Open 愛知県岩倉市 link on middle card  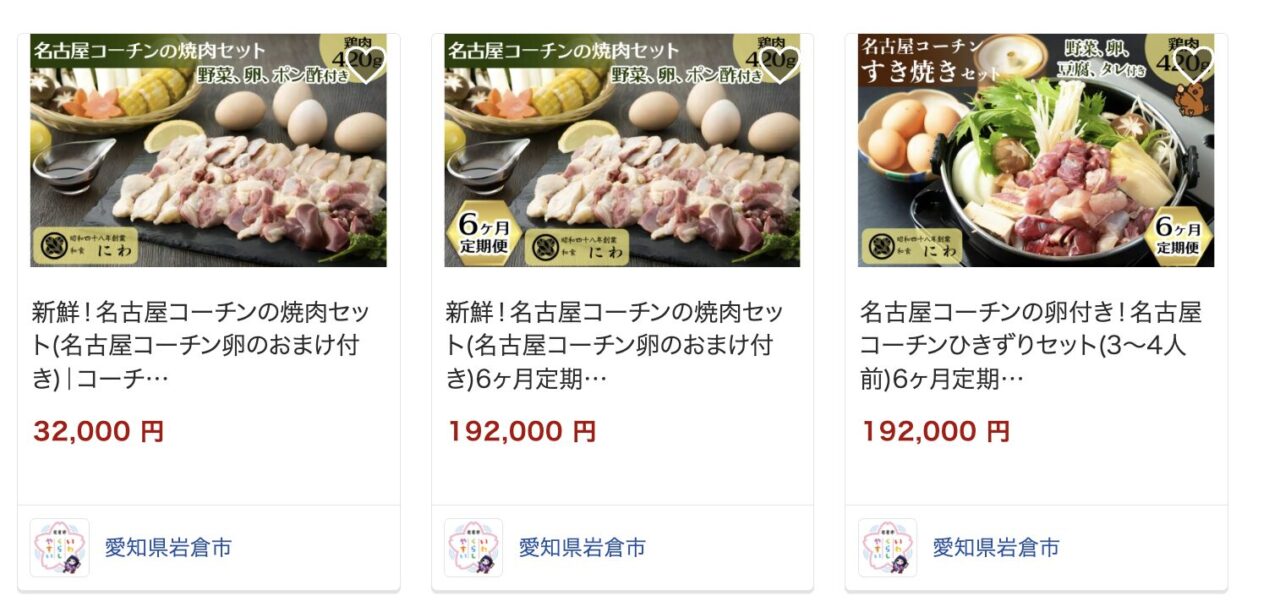pyautogui.click(x=582, y=548)
